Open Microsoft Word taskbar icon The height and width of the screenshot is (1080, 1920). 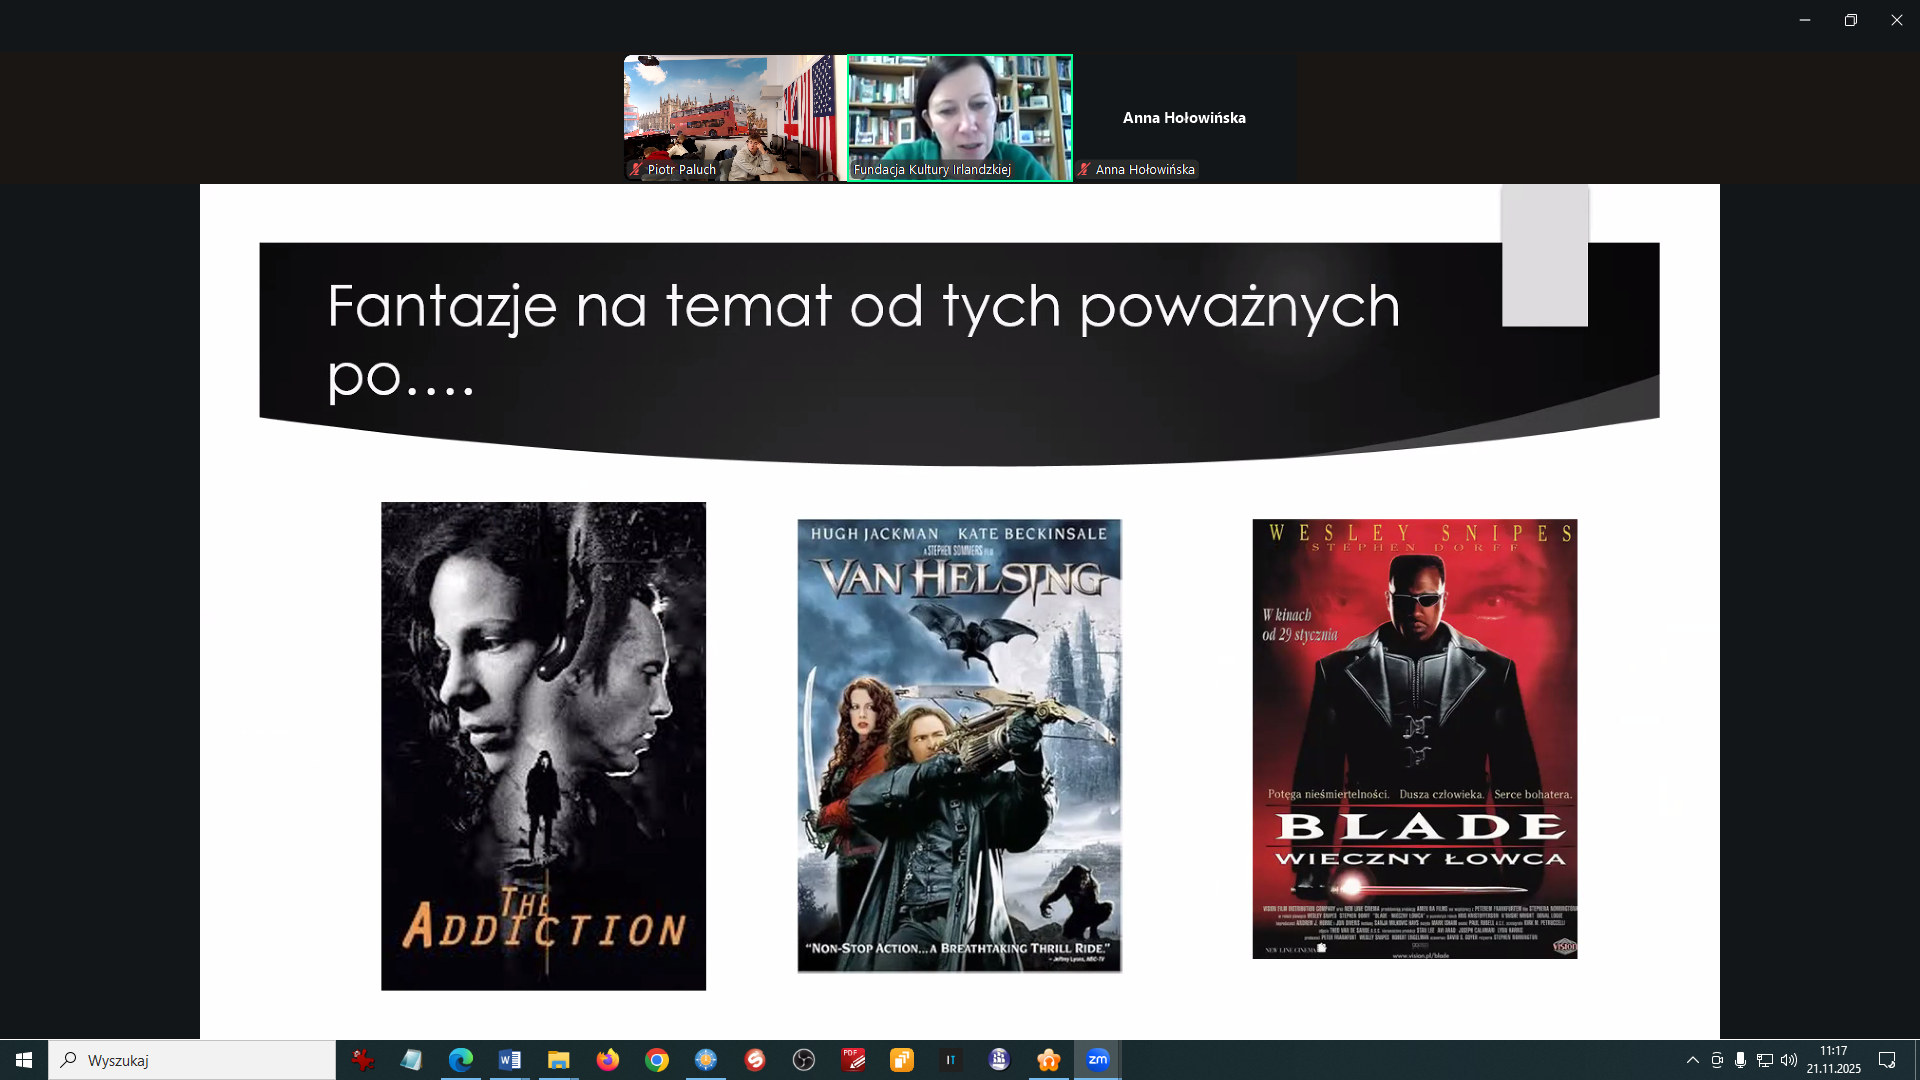point(510,1060)
